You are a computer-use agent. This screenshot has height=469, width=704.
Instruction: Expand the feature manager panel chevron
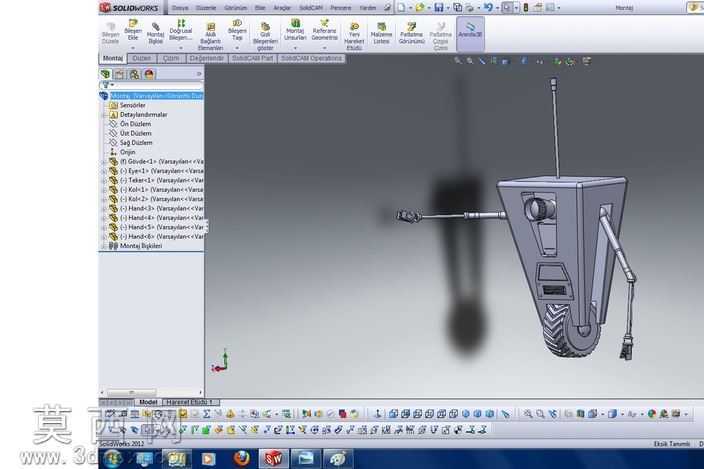point(199,74)
